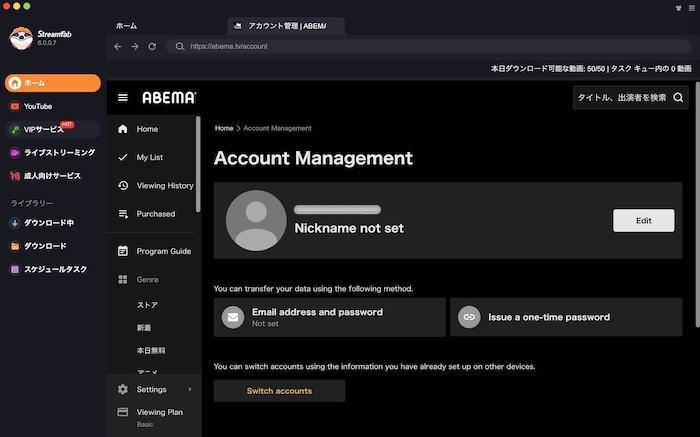Screen dimensions: 700x437
Task: Open ライブストリーミング section
Action: click(x=53, y=153)
